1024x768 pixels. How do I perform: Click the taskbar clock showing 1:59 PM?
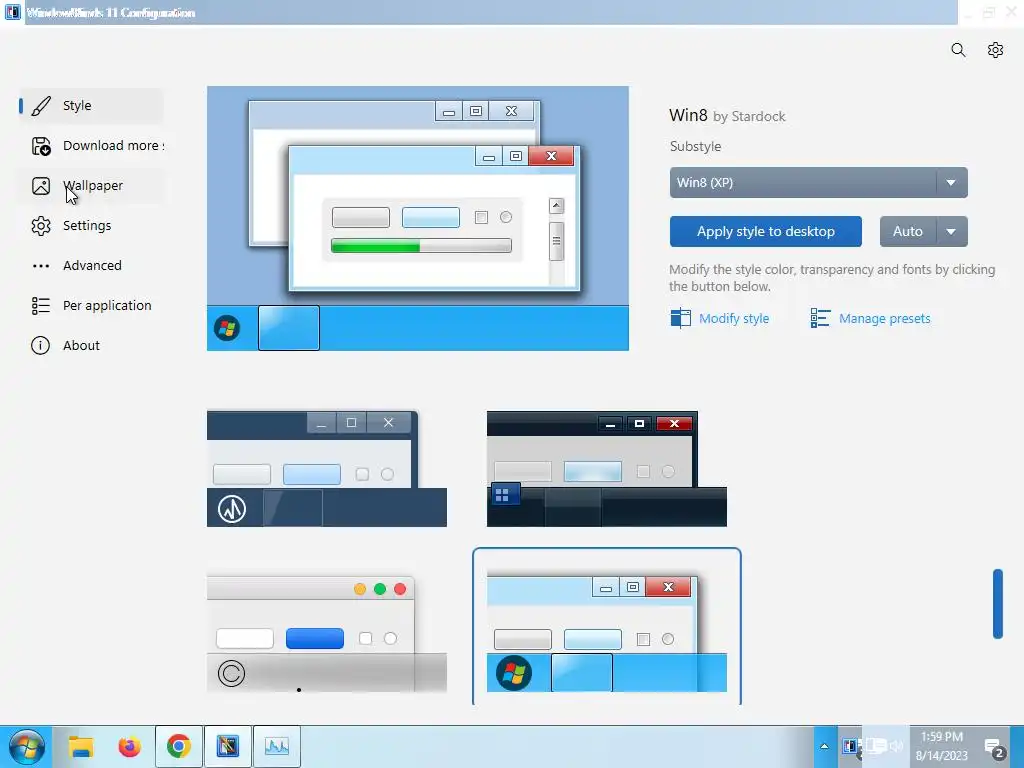(942, 746)
